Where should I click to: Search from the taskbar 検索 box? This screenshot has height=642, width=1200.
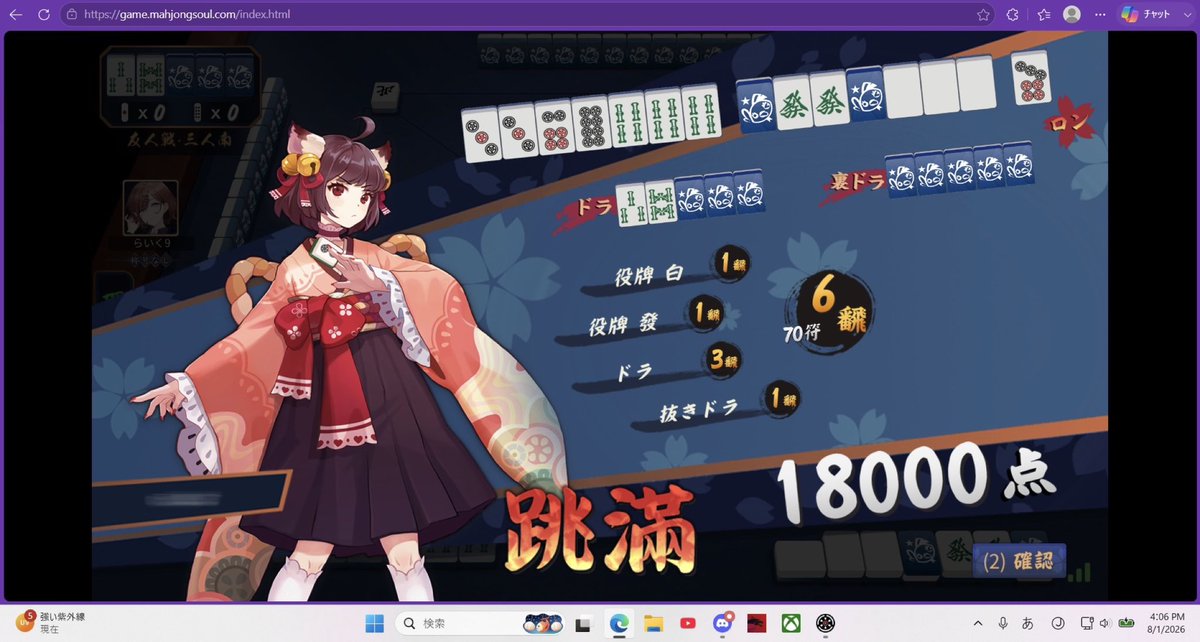[480, 623]
